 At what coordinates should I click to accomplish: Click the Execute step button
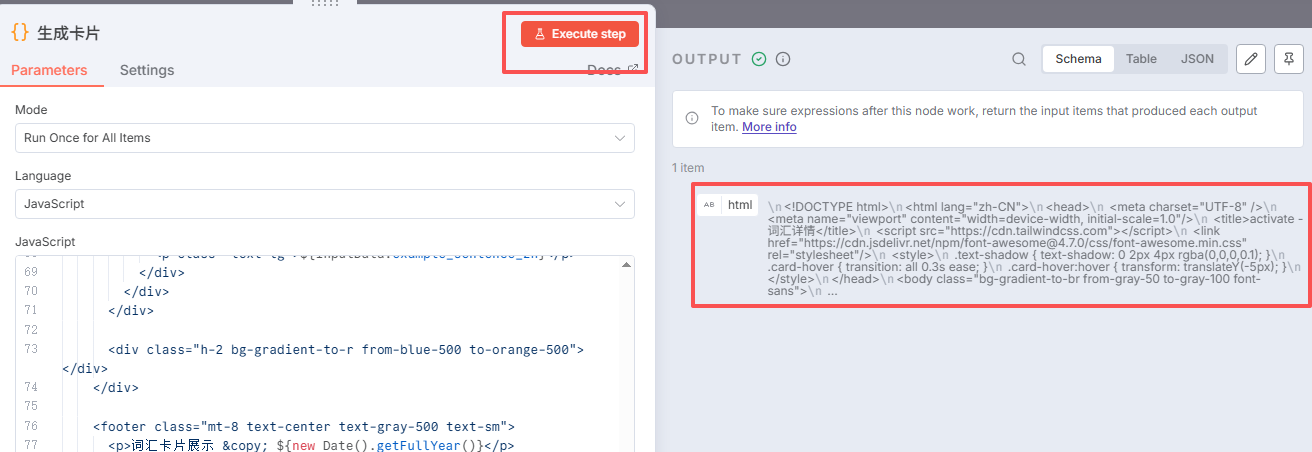click(x=579, y=34)
